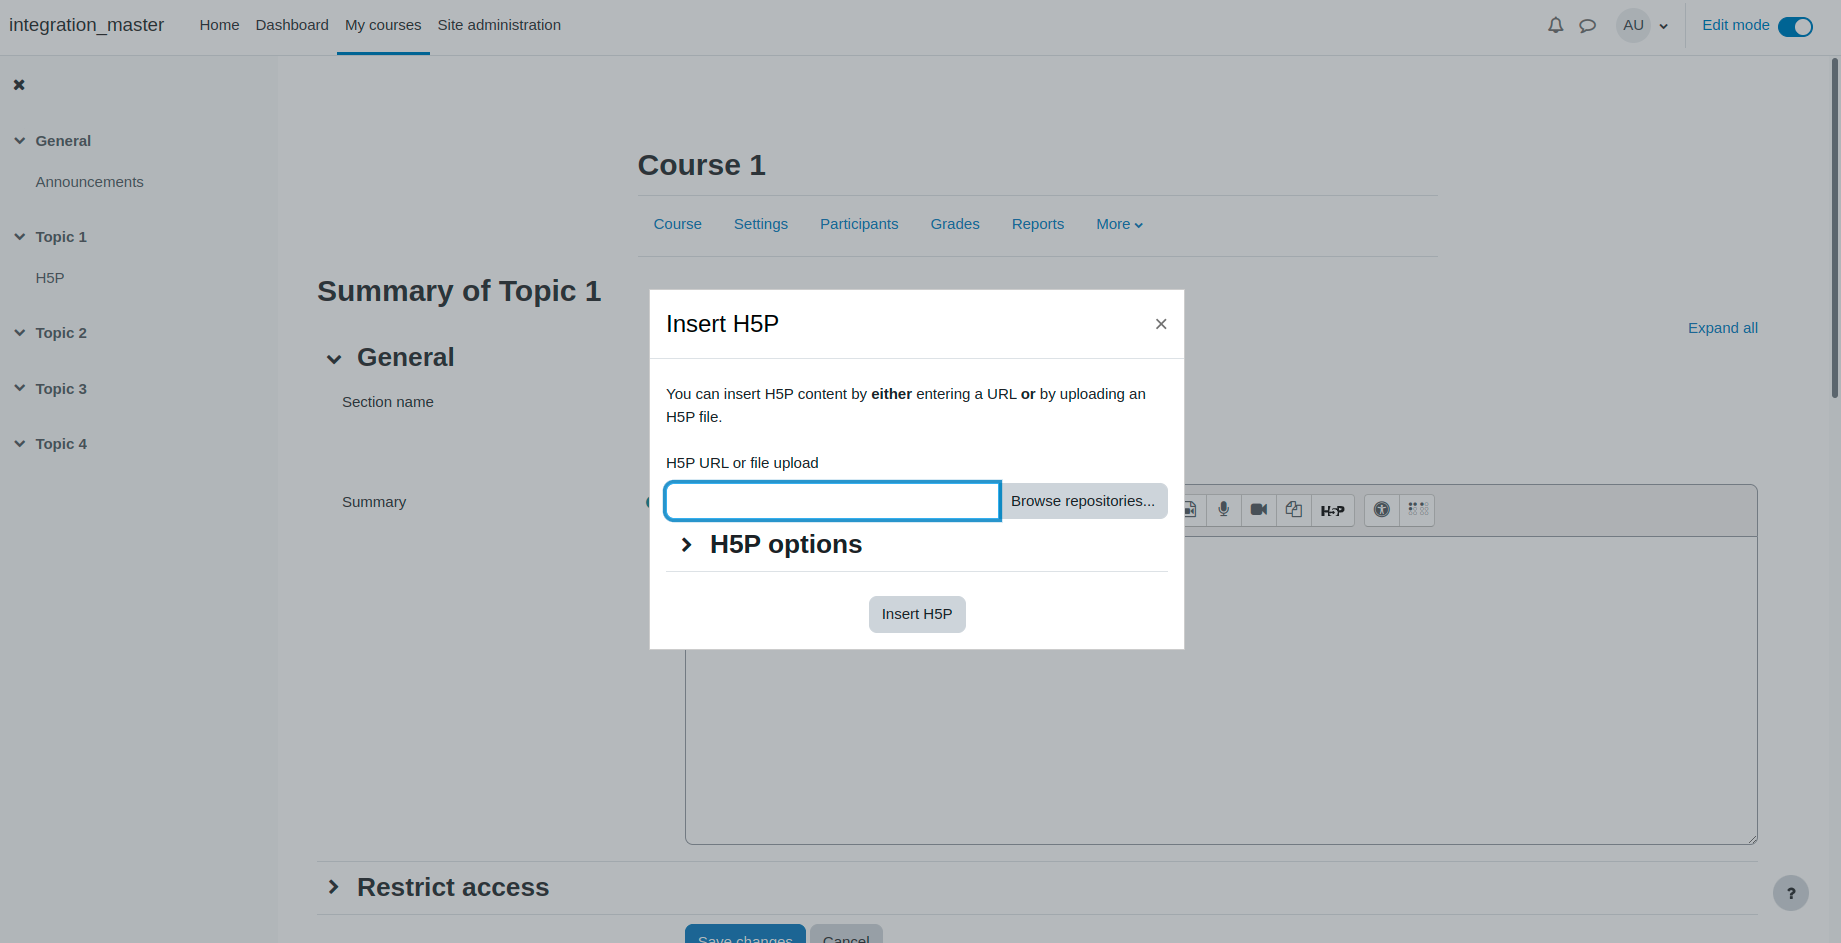Click the record audio microphone icon
Image resolution: width=1841 pixels, height=943 pixels.
1223,510
